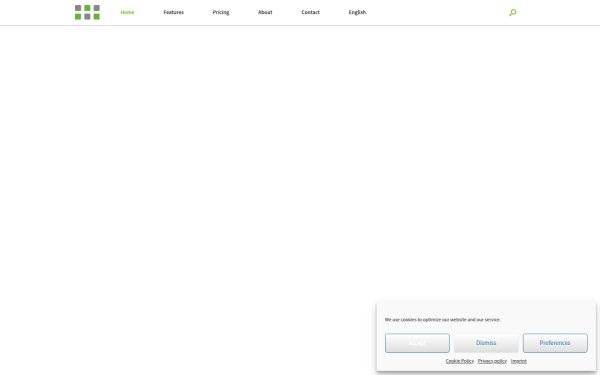Go to the Home menu item

pos(127,12)
